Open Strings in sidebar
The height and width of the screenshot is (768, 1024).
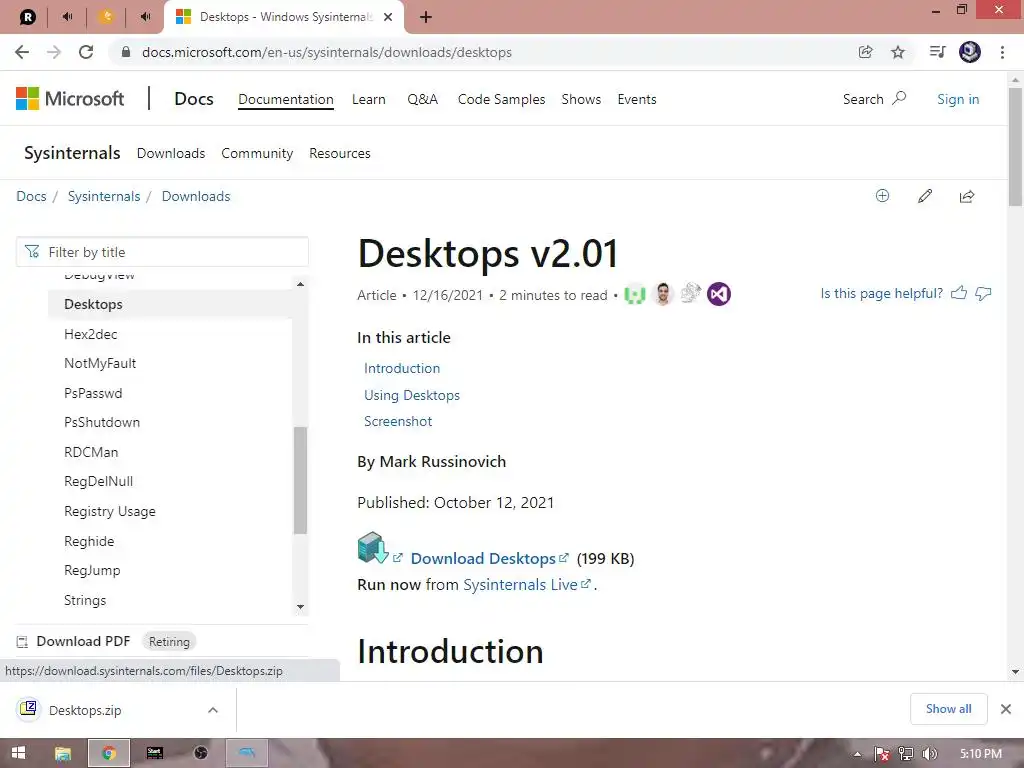[x=85, y=600]
